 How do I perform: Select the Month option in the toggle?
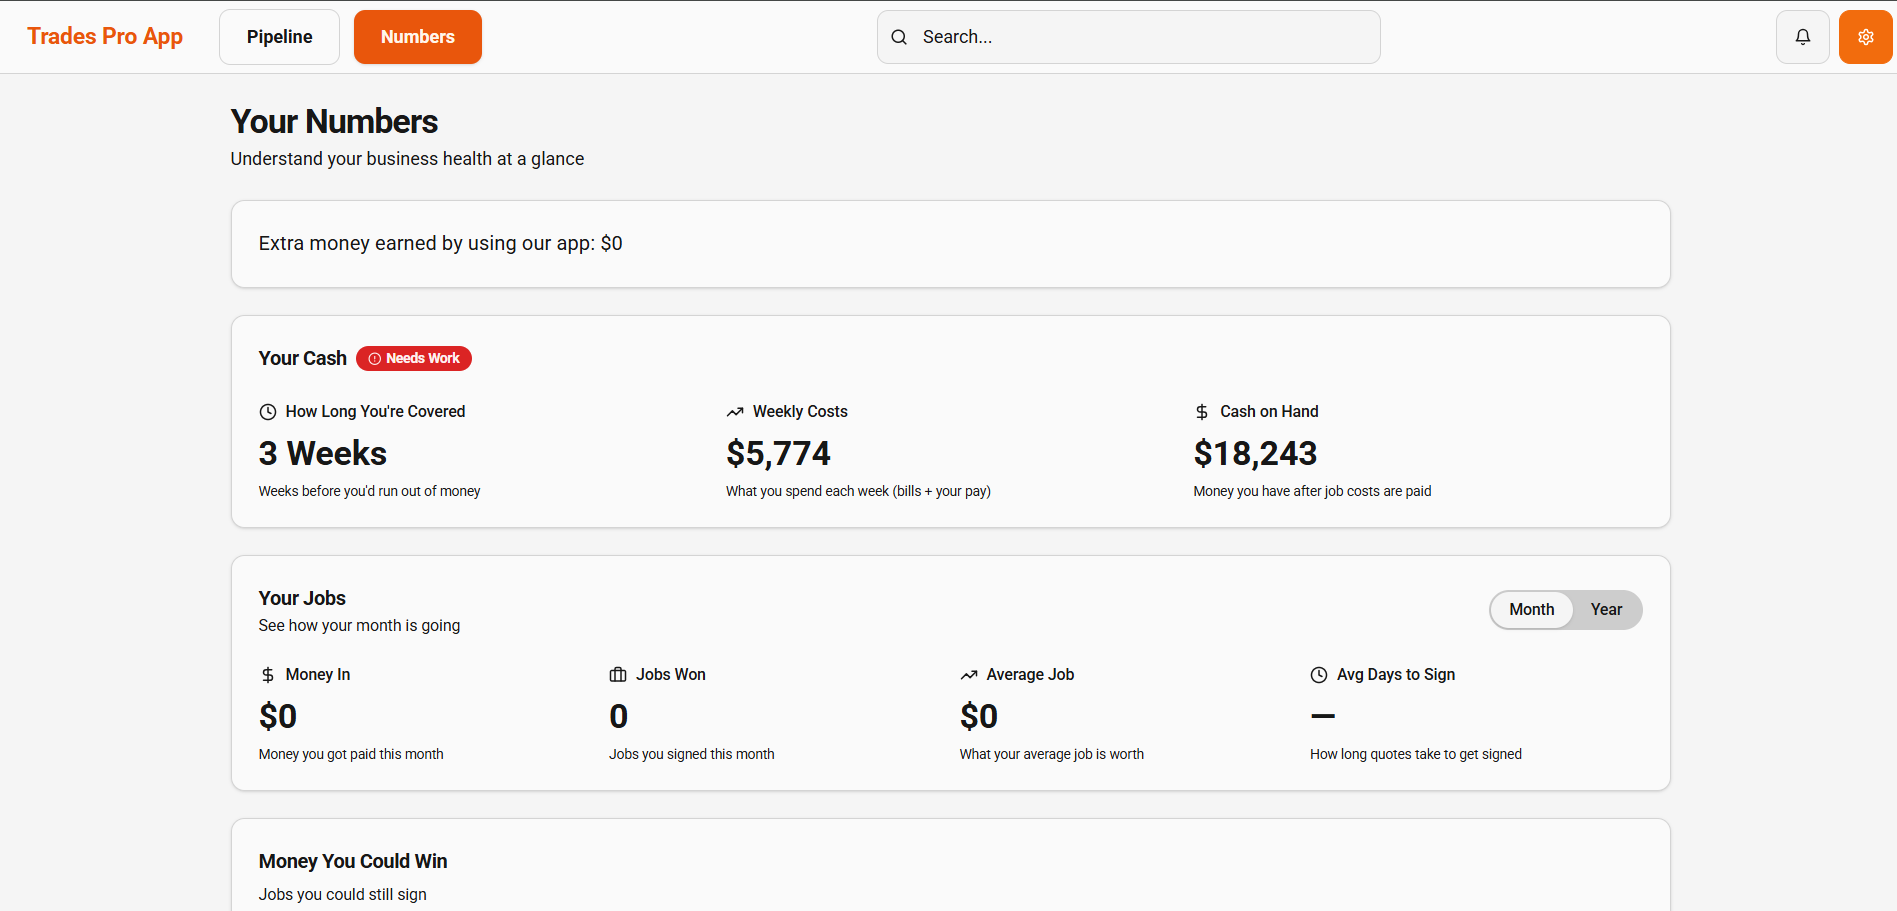click(1531, 609)
